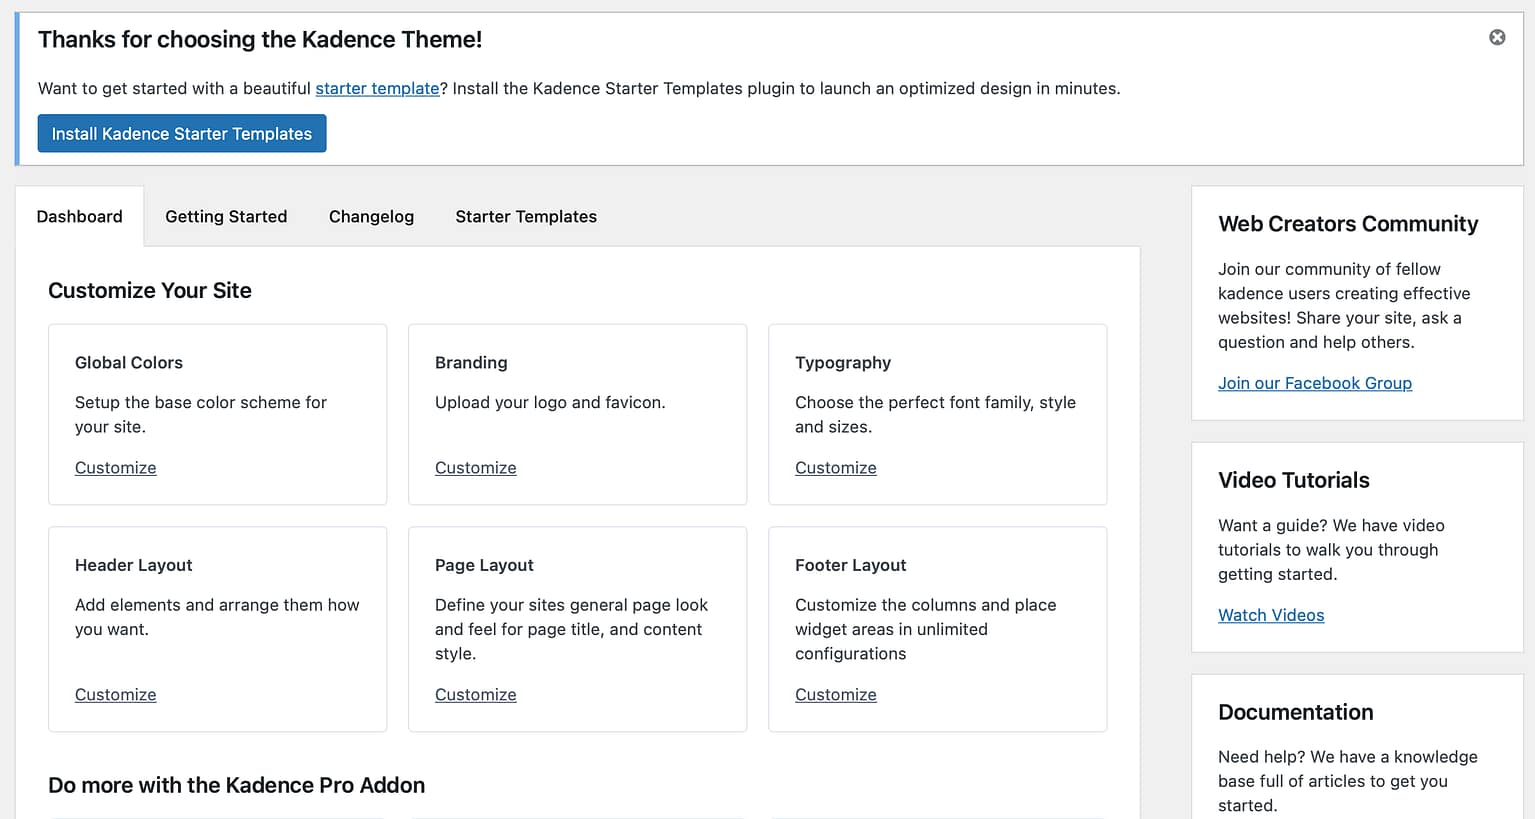Open the Watch Videos tutorials link
The height and width of the screenshot is (819, 1535).
tap(1271, 614)
